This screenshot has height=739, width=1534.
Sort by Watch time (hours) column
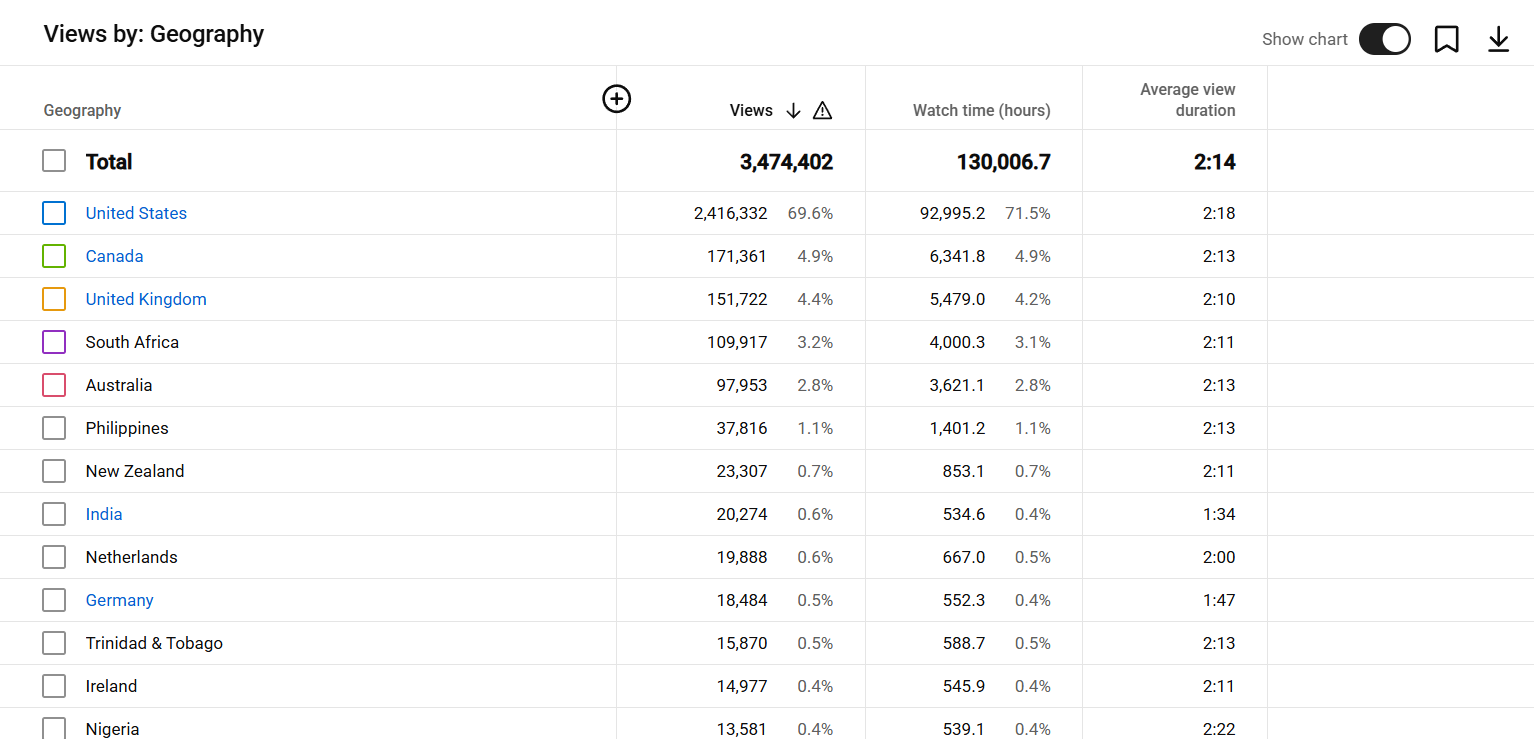[x=981, y=111]
